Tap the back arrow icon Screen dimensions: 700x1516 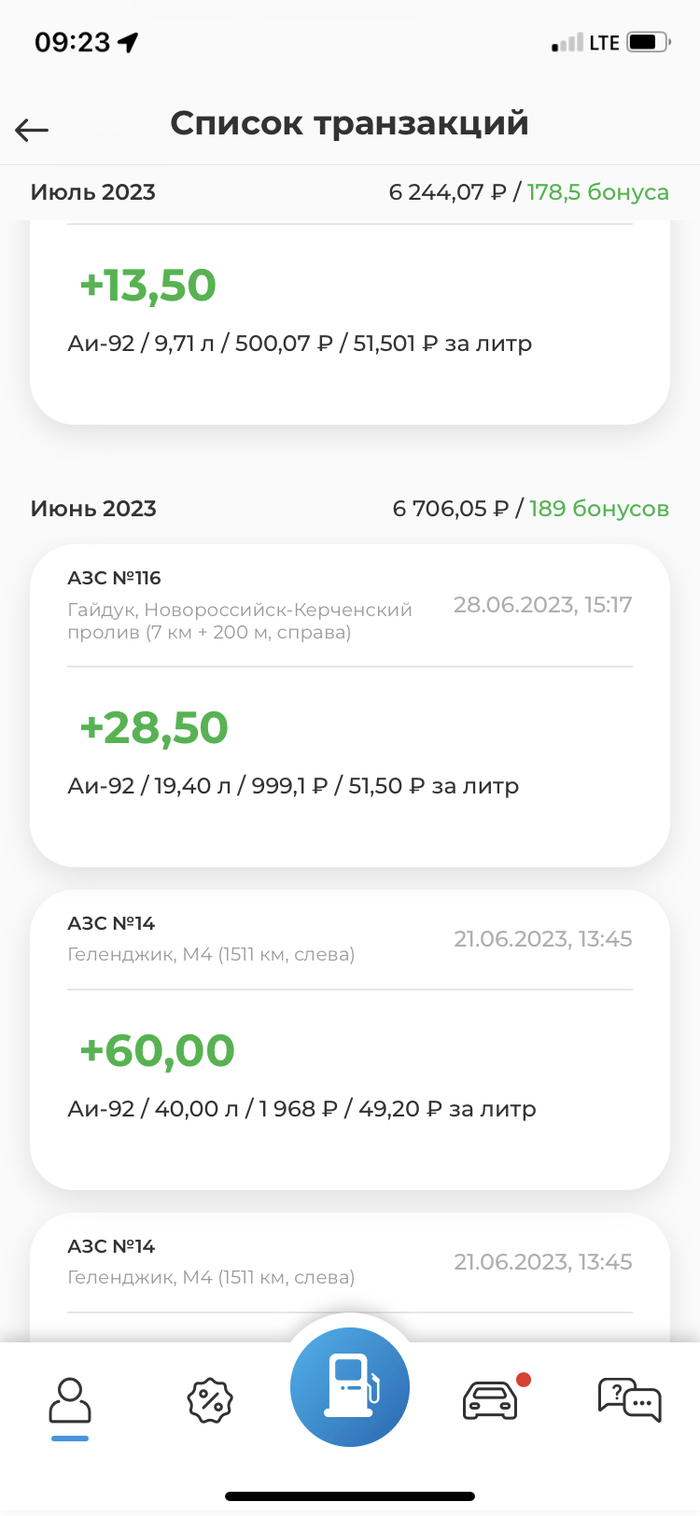click(32, 129)
